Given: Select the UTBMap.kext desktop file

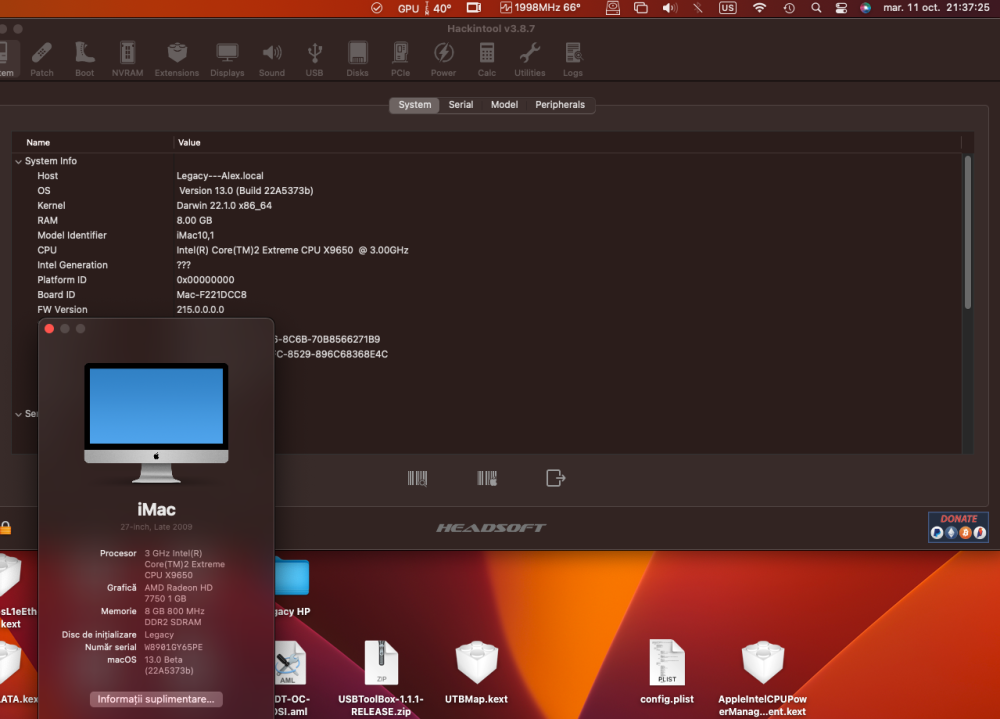Looking at the screenshot, I should click(x=476, y=672).
